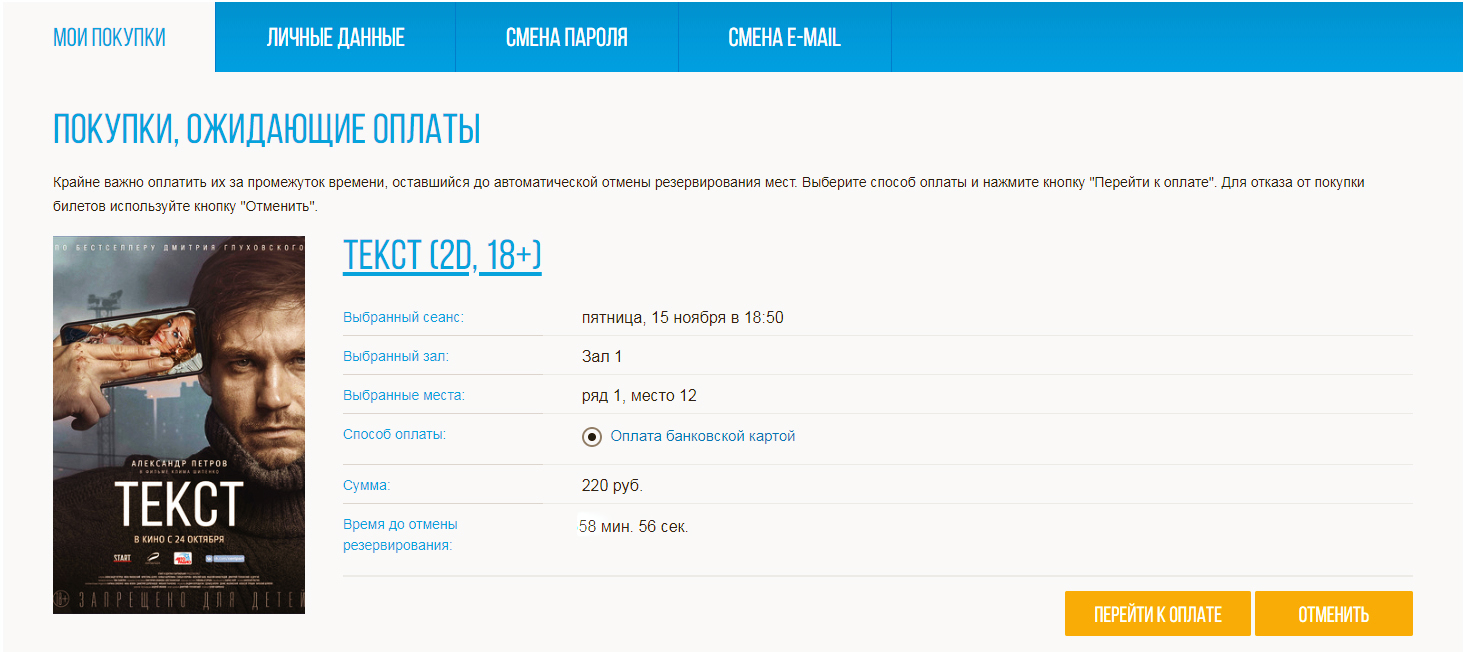Open the МОИ ПОКУПКИ tab
Viewport: 1468px width, 652px height.
pyautogui.click(x=109, y=38)
